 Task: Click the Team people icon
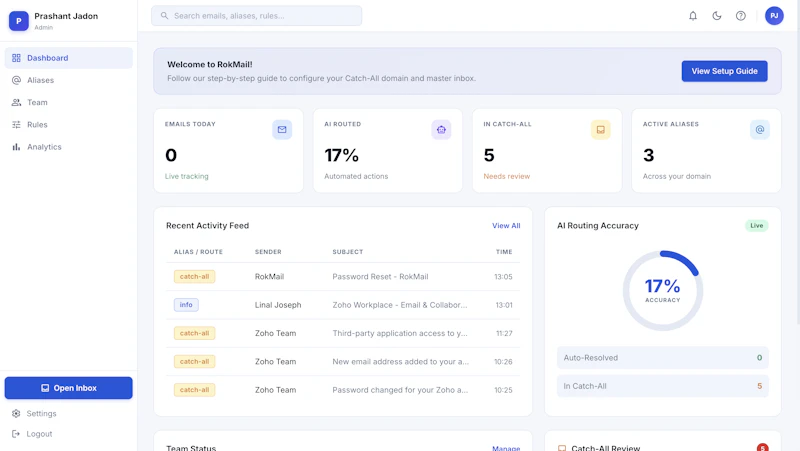(x=16, y=103)
